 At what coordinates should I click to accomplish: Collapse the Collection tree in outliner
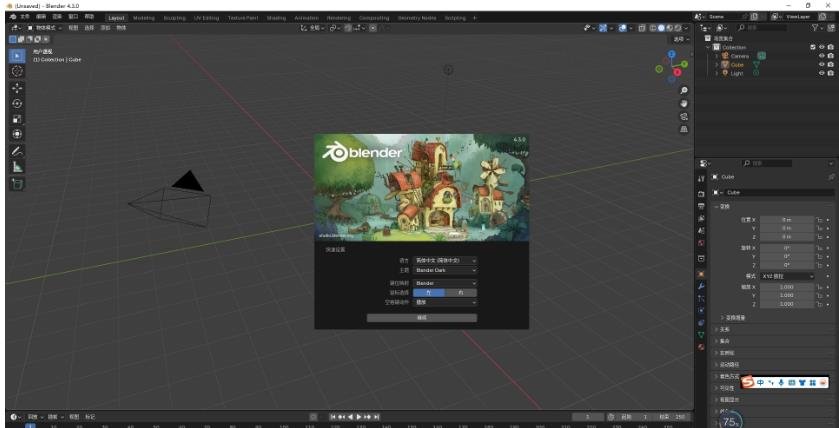(708, 47)
